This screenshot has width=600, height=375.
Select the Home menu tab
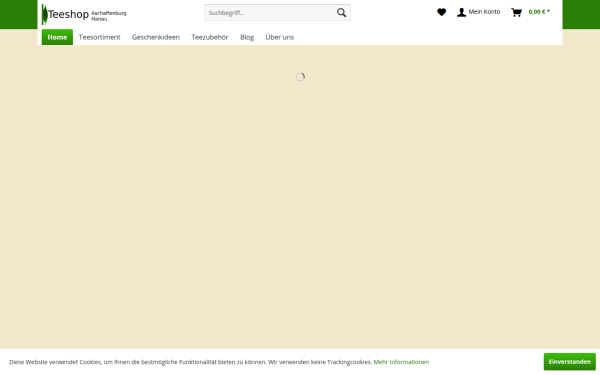coord(57,37)
